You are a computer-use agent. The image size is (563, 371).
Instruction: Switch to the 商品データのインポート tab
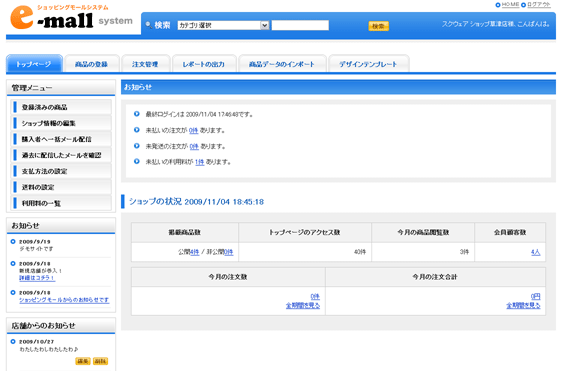[x=282, y=64]
